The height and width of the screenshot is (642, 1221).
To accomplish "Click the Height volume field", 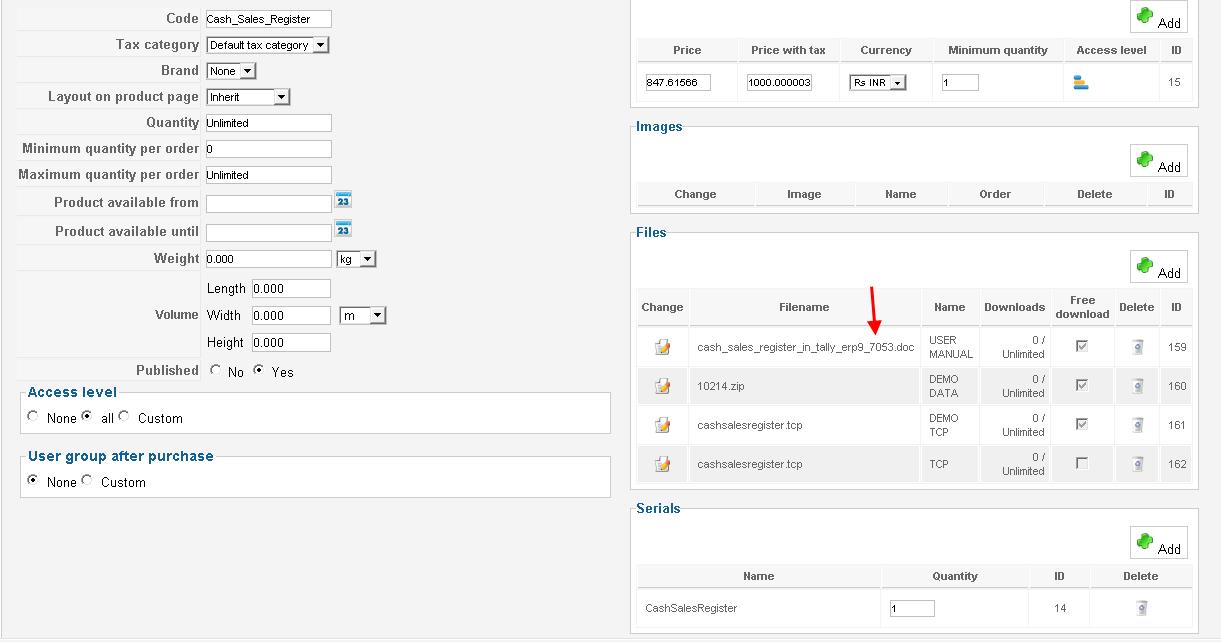I will pos(291,342).
